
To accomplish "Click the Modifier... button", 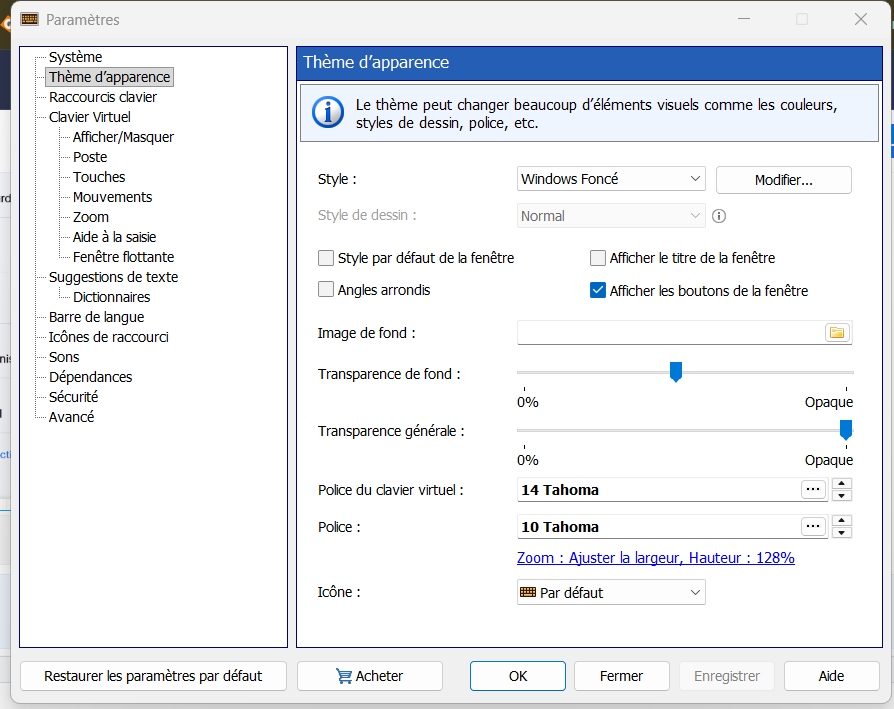I will (x=783, y=180).
